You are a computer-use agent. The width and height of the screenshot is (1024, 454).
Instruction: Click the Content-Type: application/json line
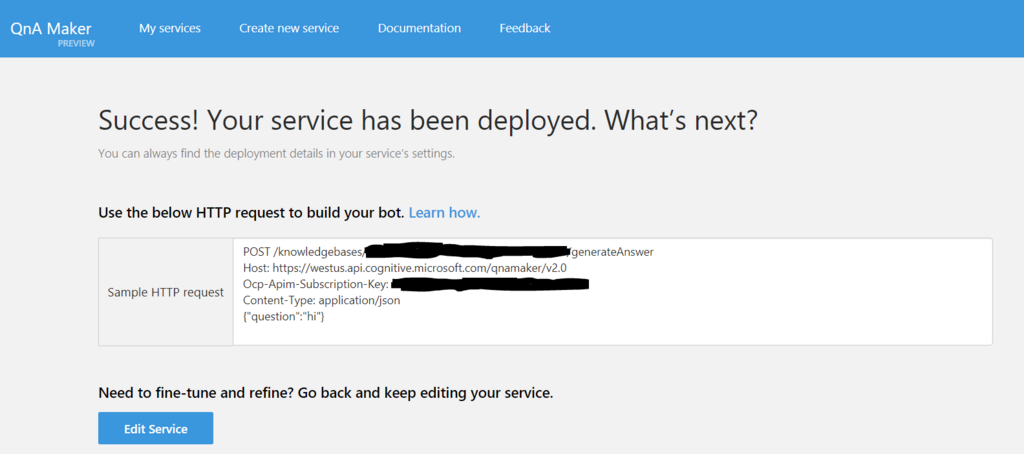click(x=322, y=300)
